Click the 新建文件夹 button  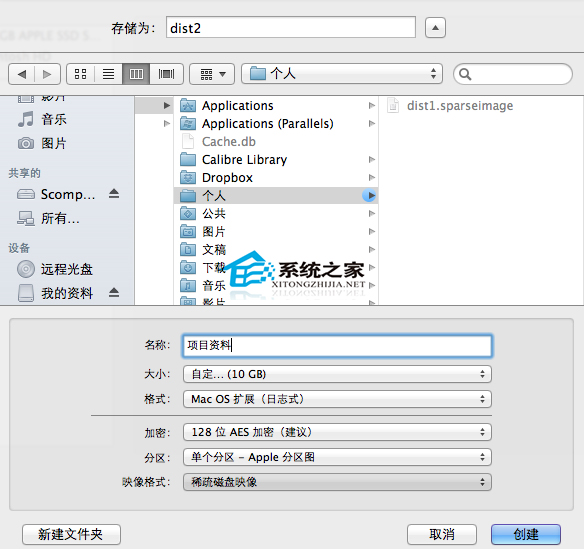[71, 534]
